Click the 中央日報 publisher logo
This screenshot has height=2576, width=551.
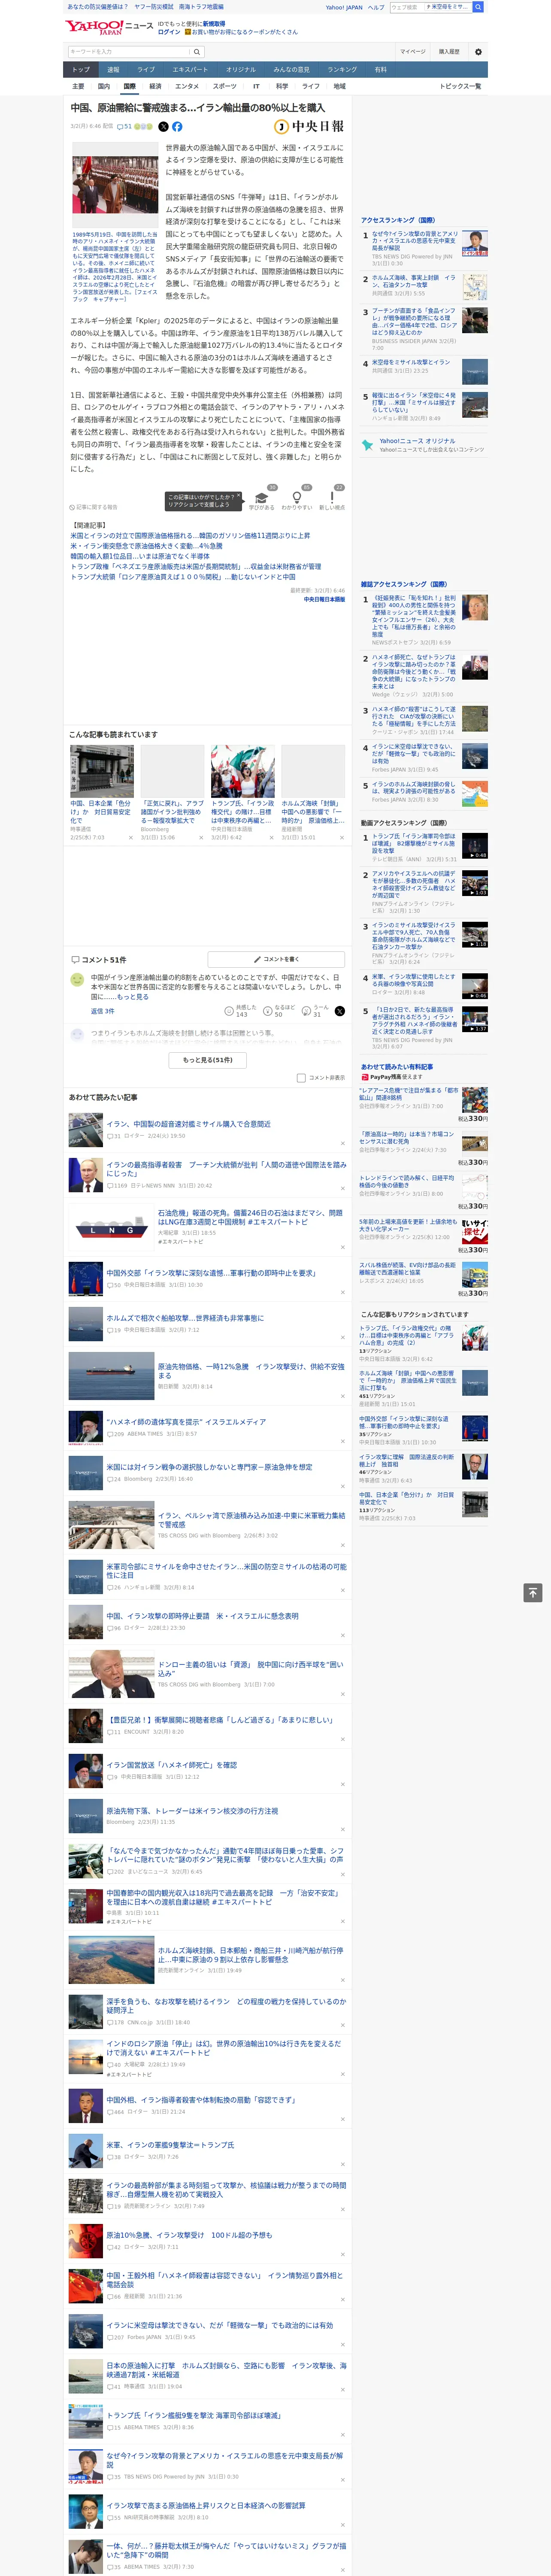(309, 127)
